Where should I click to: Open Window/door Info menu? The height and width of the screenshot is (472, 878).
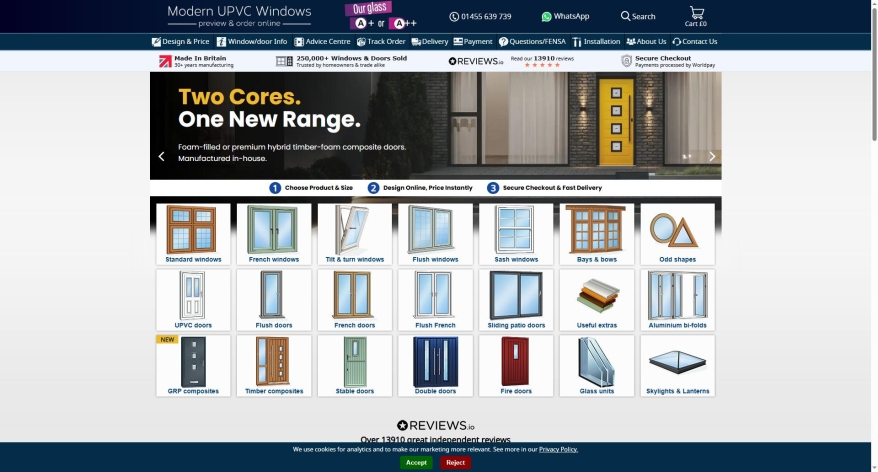[252, 41]
